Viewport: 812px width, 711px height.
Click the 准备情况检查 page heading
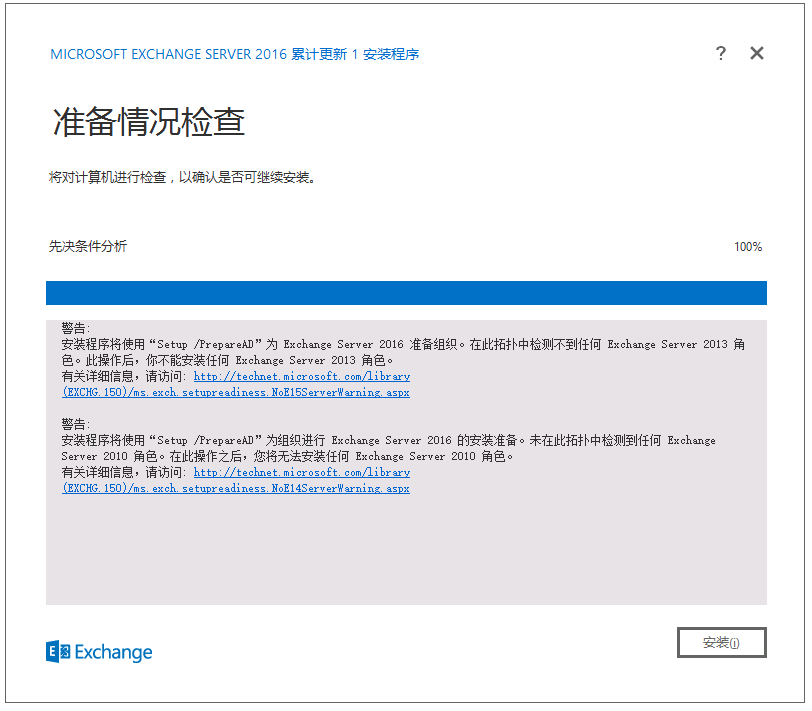click(149, 123)
